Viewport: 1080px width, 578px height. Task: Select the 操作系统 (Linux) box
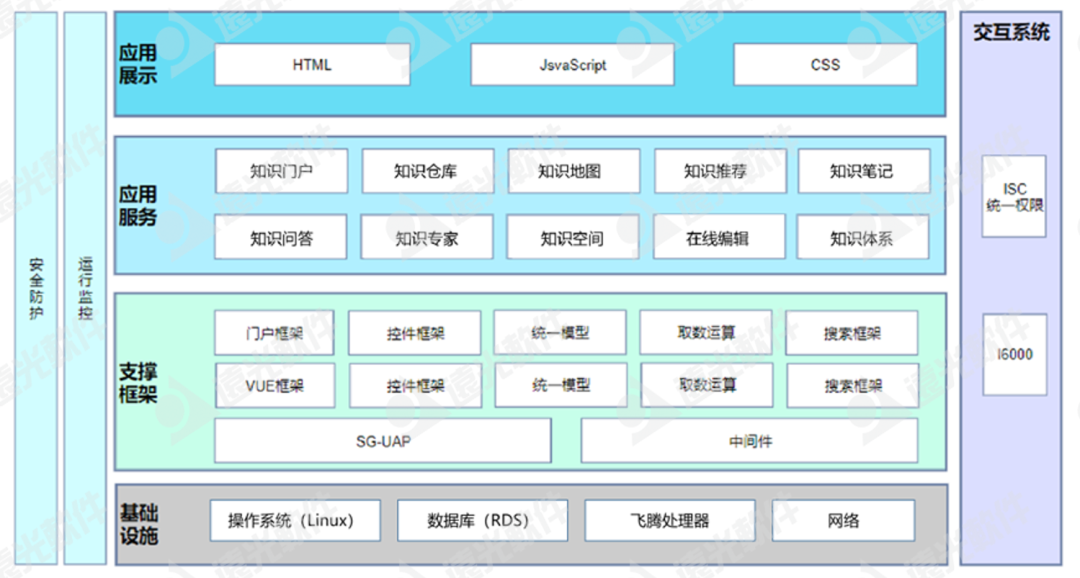pyautogui.click(x=290, y=521)
